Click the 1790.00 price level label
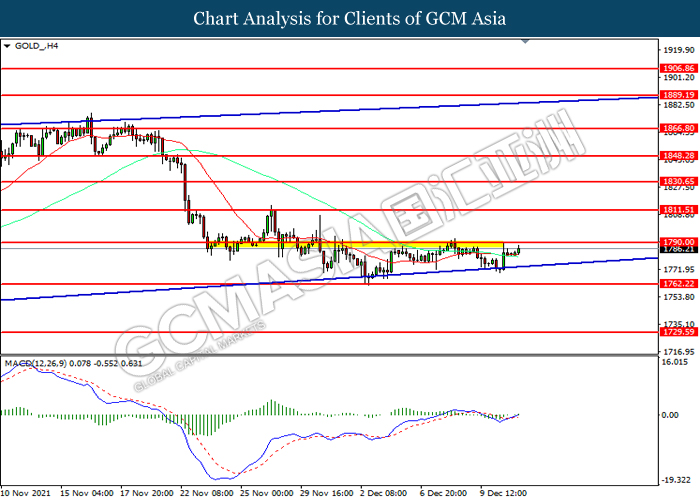Viewport: 700px width, 500px height. pos(678,242)
